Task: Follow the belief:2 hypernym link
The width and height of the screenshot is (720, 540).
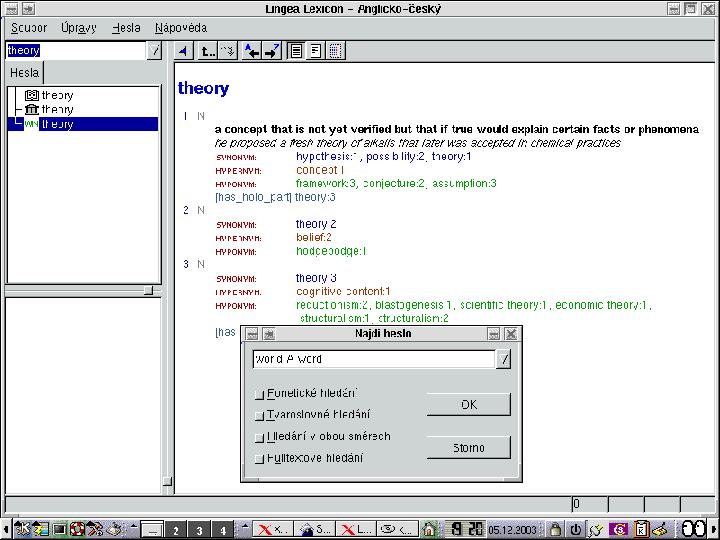Action: [x=314, y=237]
